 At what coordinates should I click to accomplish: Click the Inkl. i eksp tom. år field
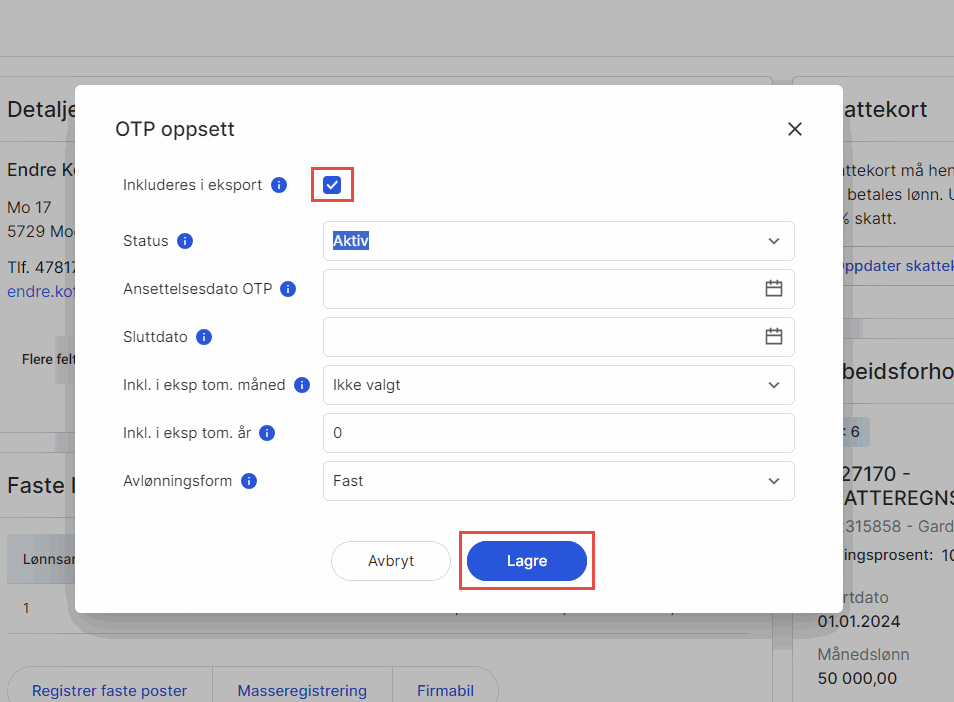(x=558, y=433)
